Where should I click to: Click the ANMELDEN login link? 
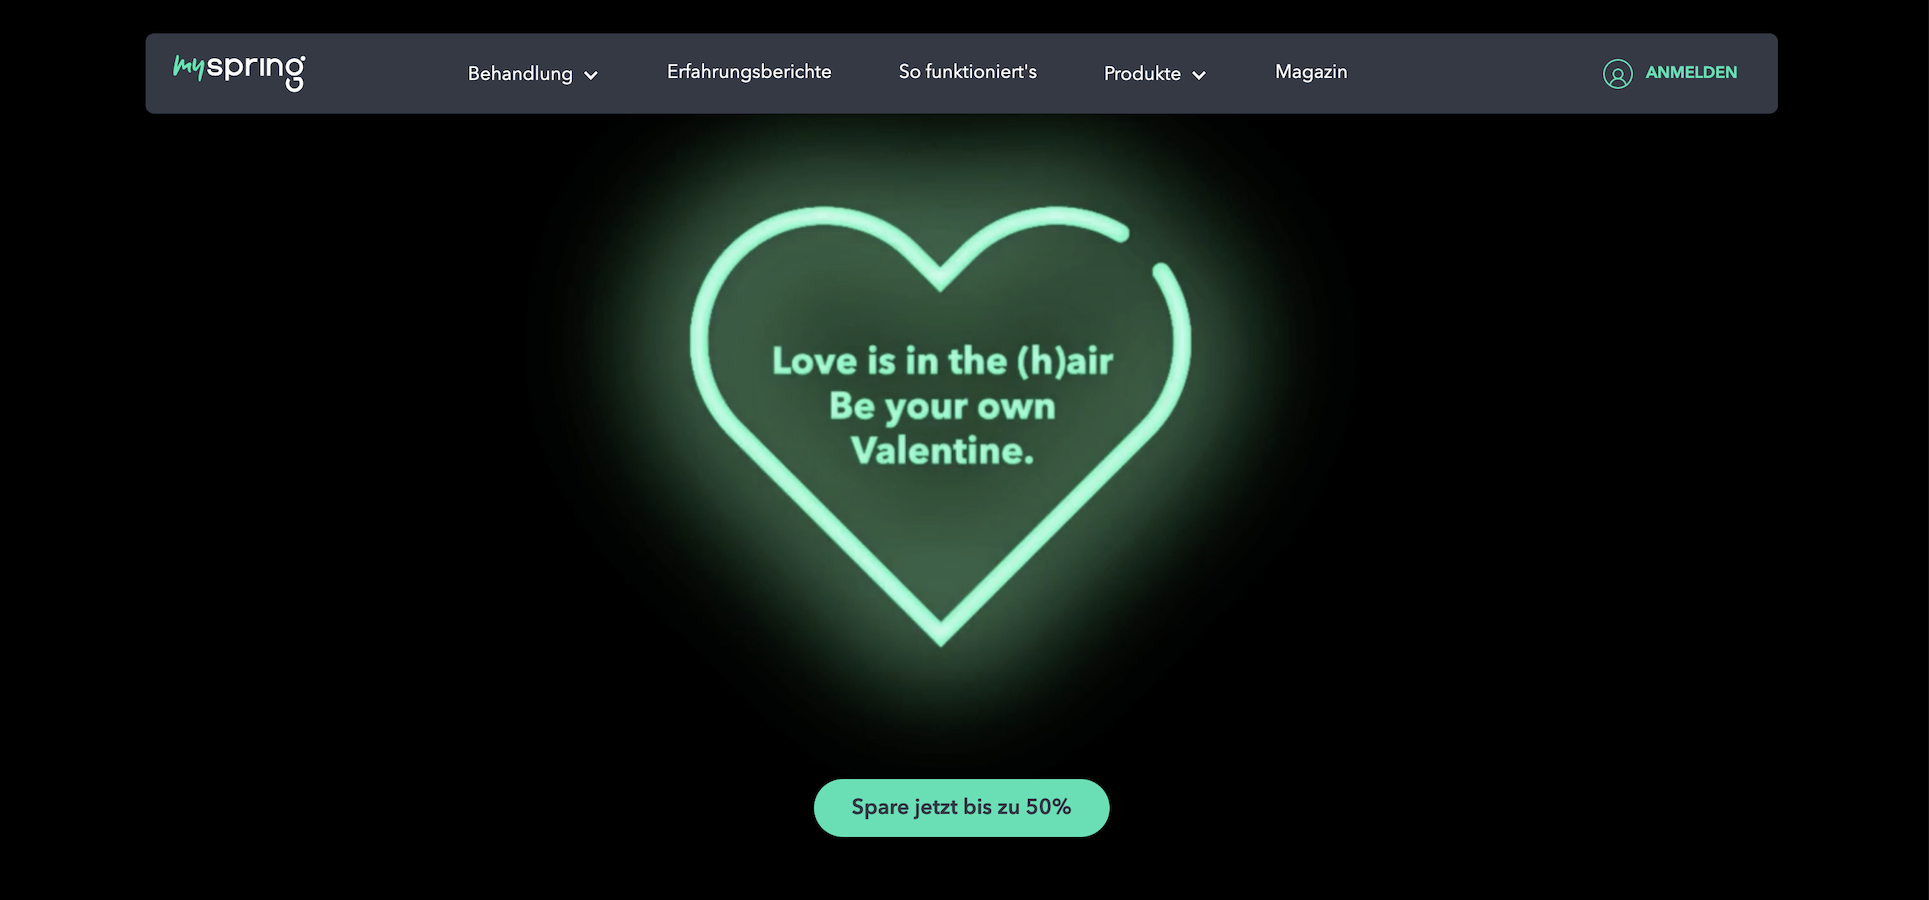click(x=1691, y=73)
